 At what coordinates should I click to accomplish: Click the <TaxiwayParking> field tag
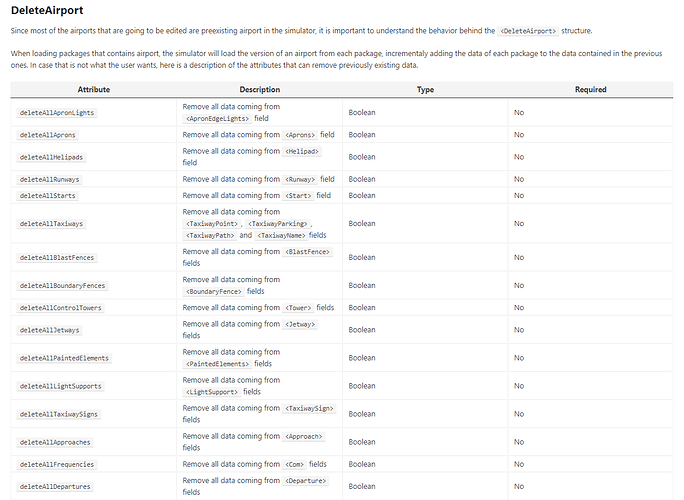[278, 224]
